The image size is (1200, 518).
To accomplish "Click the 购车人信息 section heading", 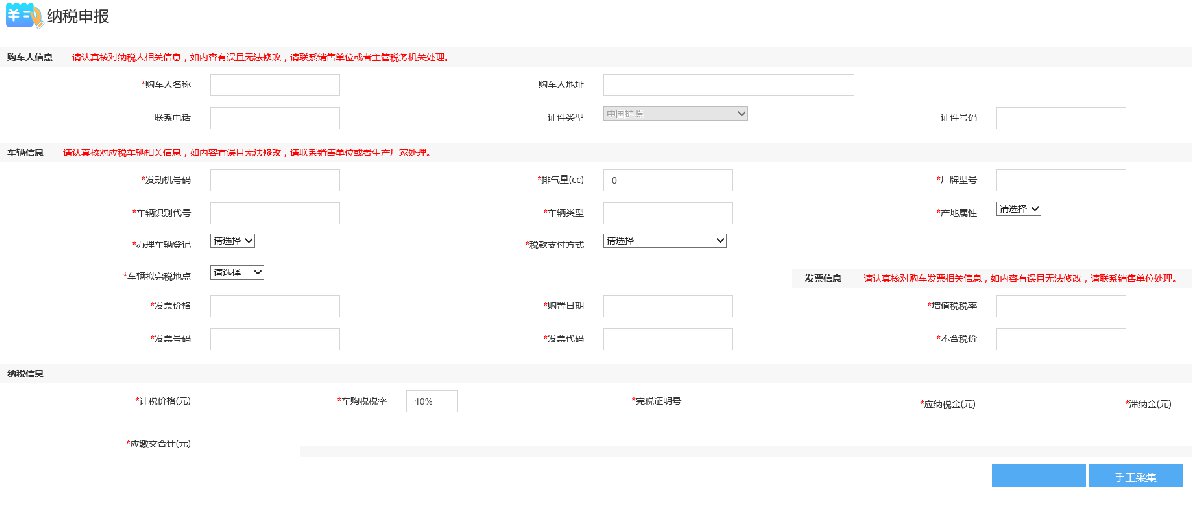I will coord(30,57).
